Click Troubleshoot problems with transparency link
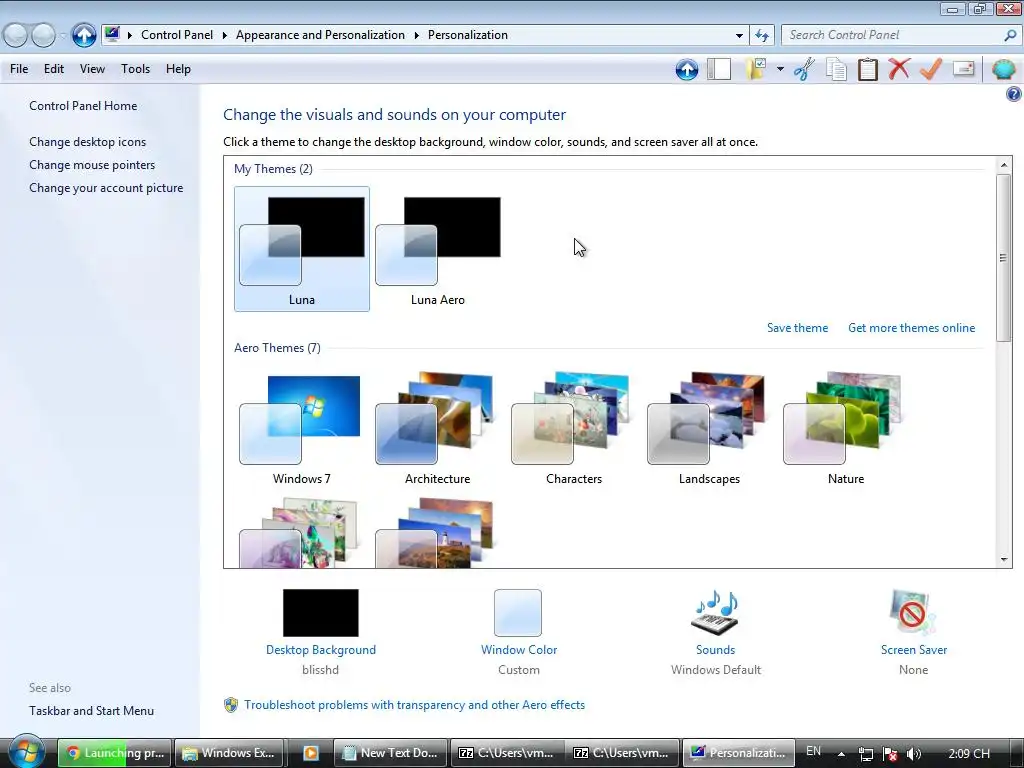Viewport: 1024px width, 768px height. pyautogui.click(x=414, y=705)
